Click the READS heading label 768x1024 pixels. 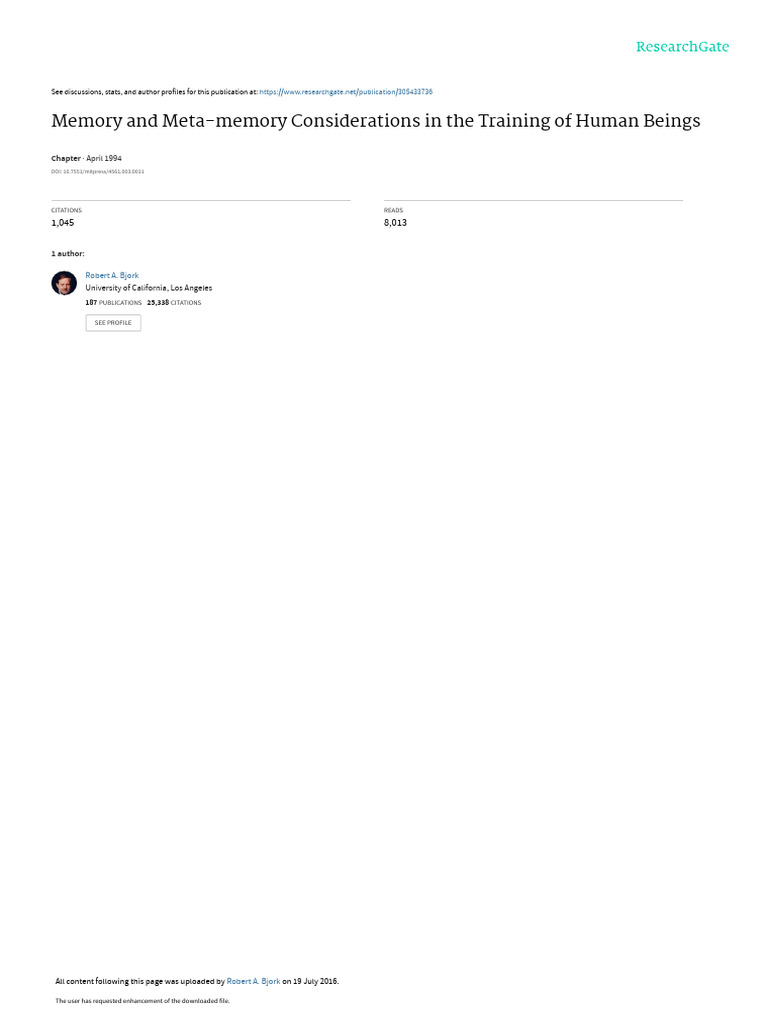click(393, 210)
